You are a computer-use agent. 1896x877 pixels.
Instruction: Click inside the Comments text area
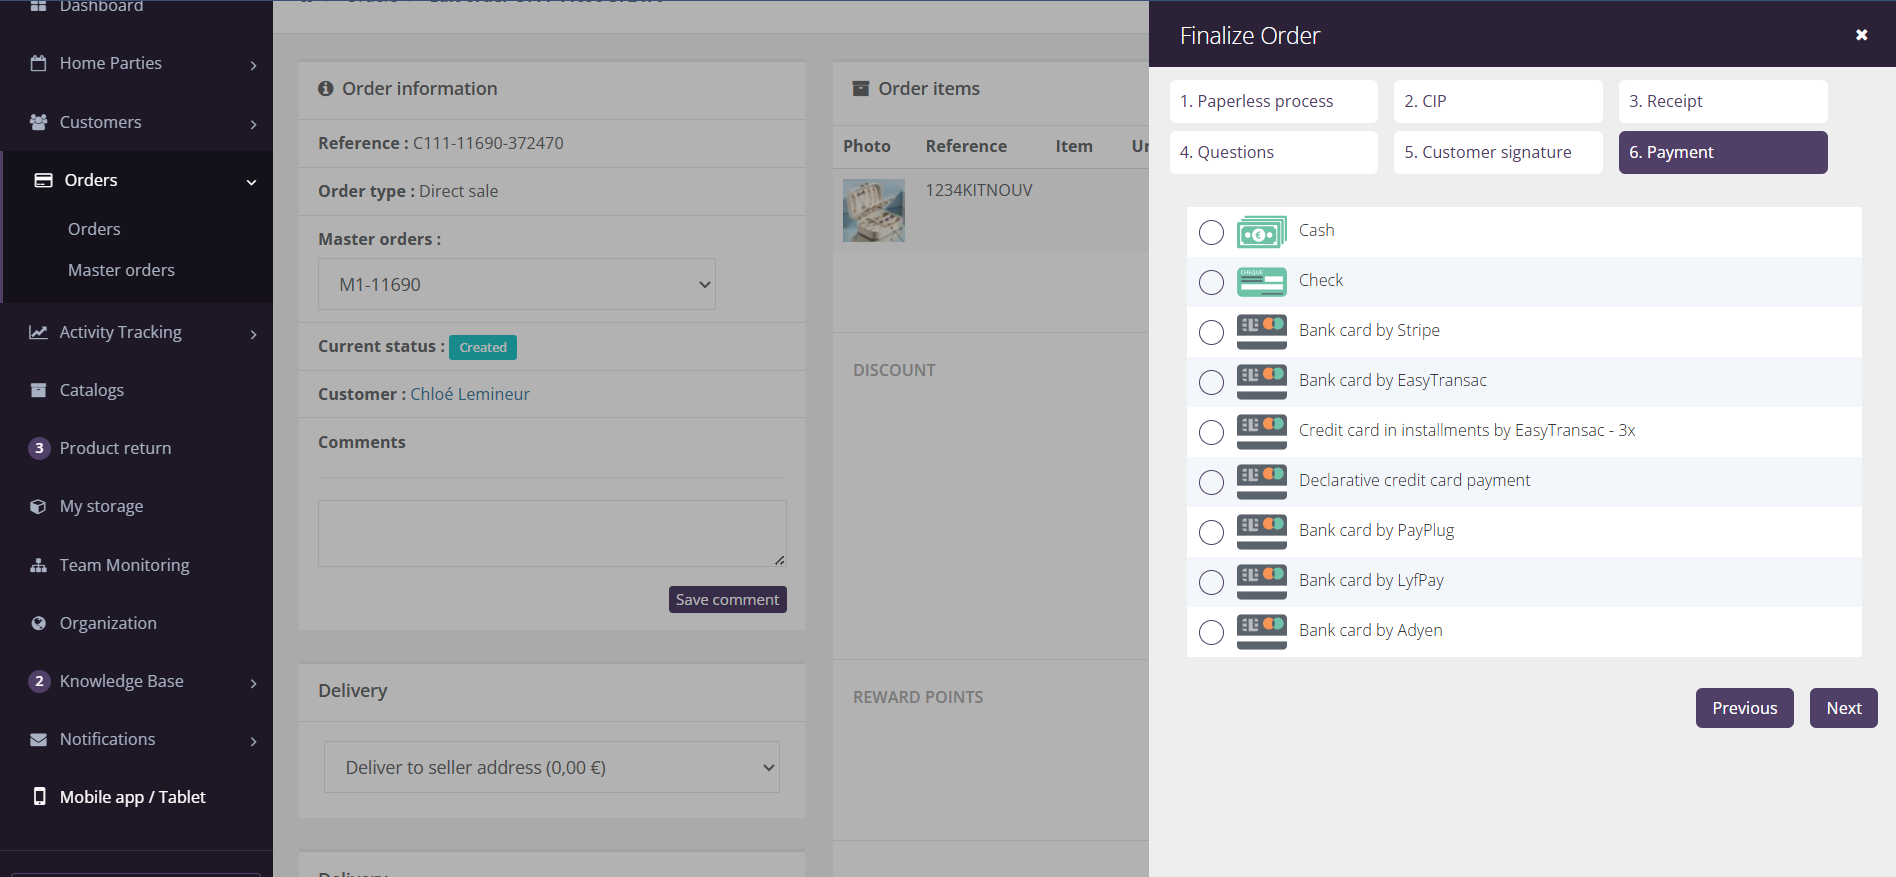pos(551,533)
